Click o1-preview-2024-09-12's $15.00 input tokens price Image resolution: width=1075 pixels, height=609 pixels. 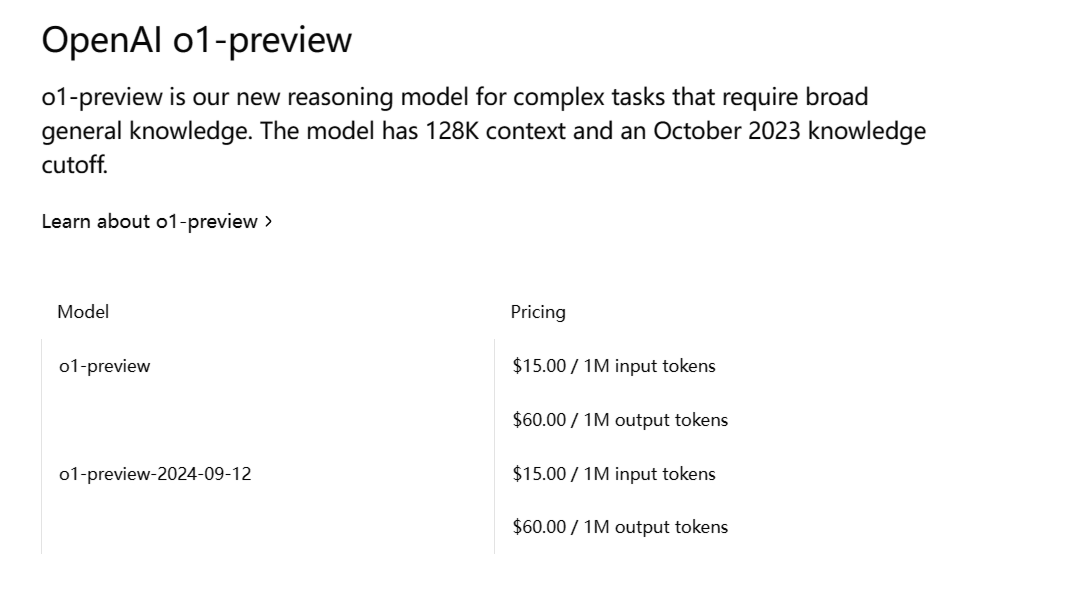click(x=614, y=474)
